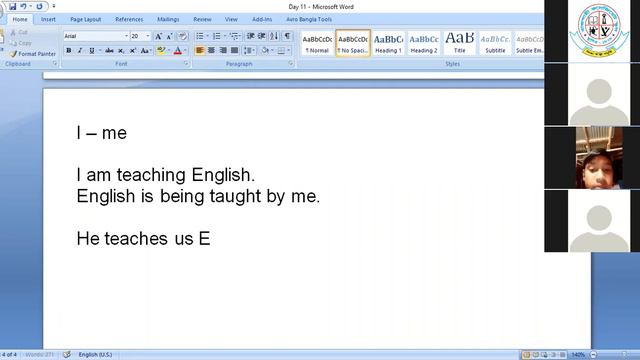Expand the Clipboard pane launcher

point(55,64)
